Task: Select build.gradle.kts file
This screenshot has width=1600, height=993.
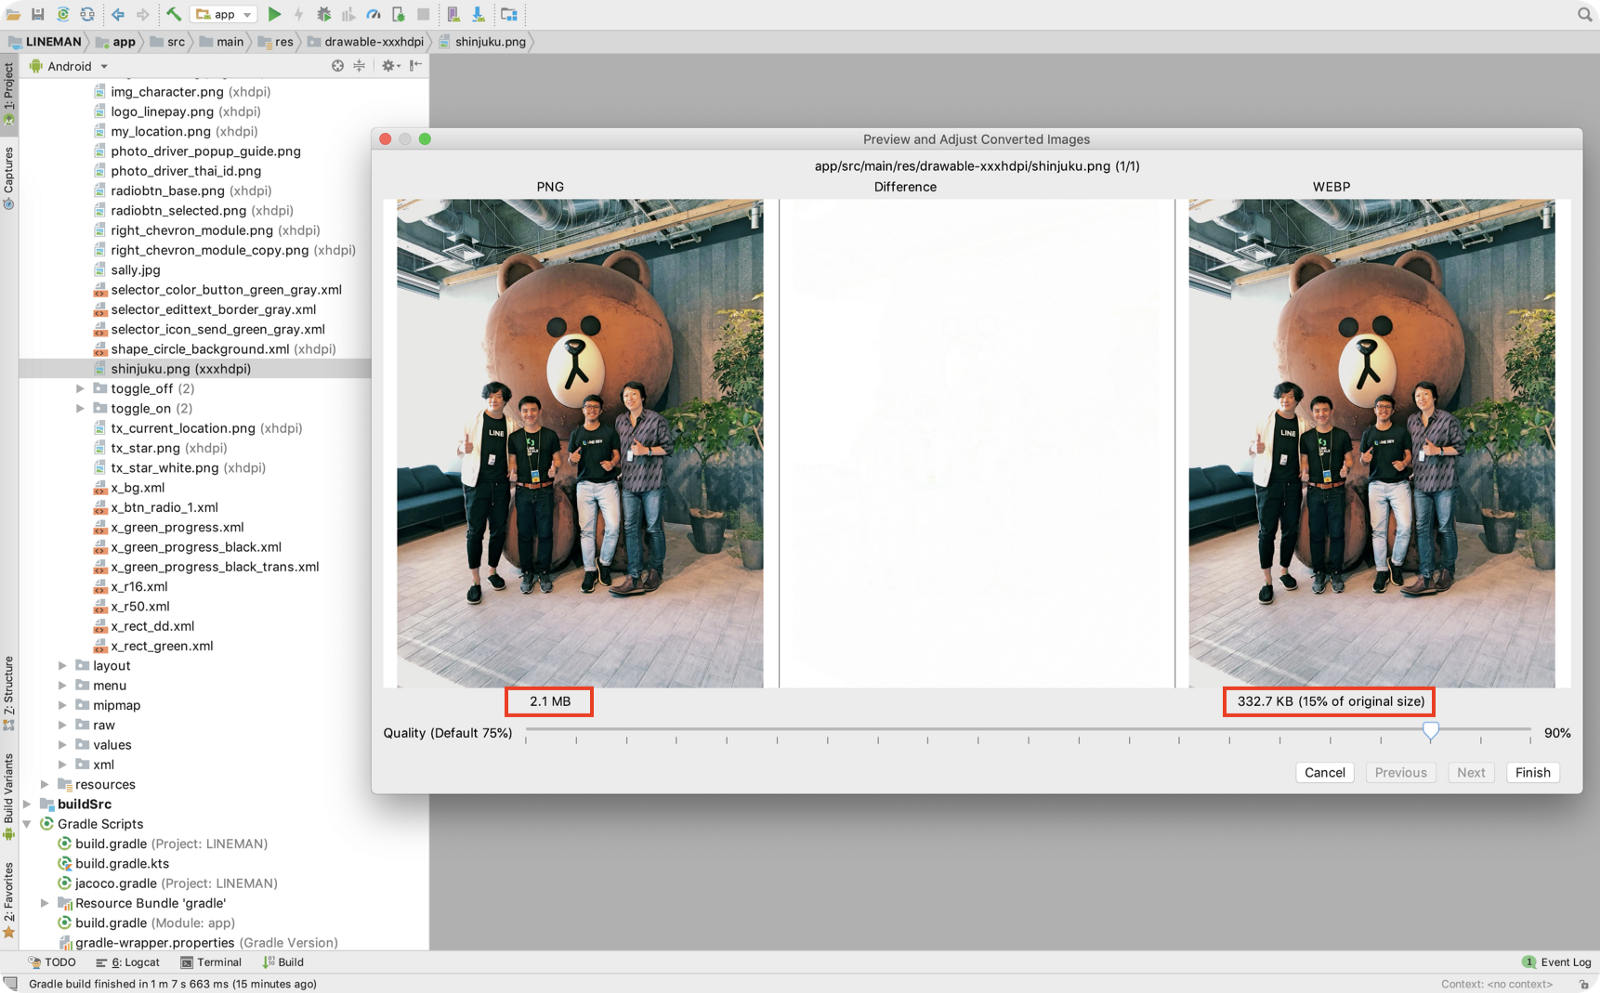Action: (122, 863)
